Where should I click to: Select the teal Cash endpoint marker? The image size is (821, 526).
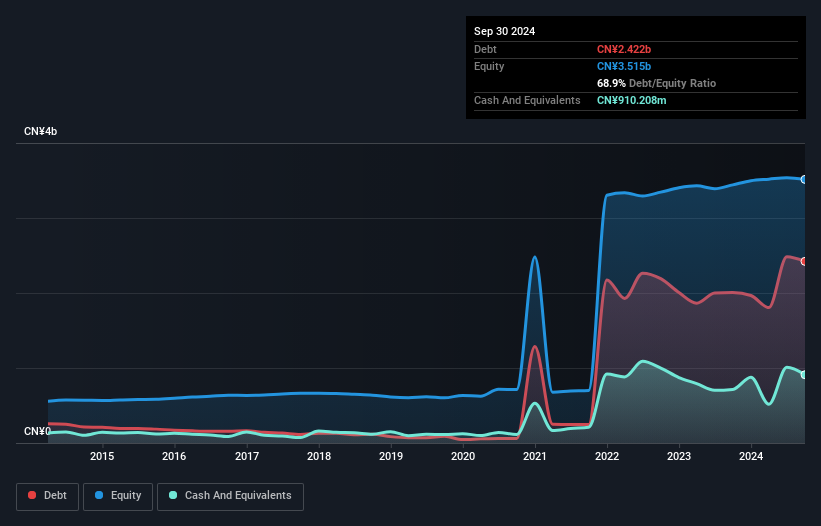click(x=804, y=375)
